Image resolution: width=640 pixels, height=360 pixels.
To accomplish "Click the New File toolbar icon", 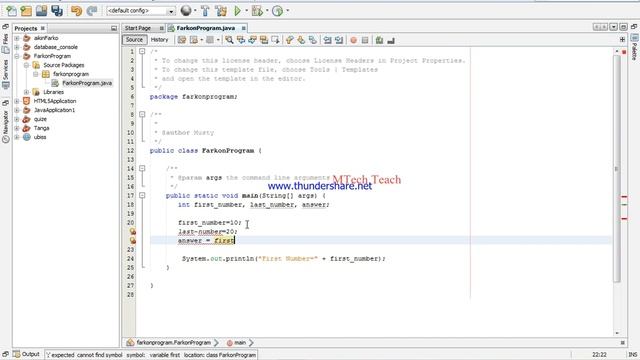I will pos(11,11).
